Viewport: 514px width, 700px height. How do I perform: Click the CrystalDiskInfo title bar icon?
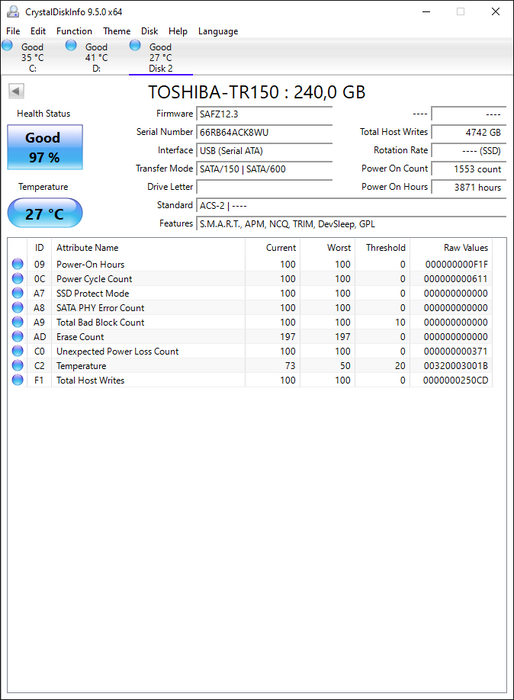13,12
